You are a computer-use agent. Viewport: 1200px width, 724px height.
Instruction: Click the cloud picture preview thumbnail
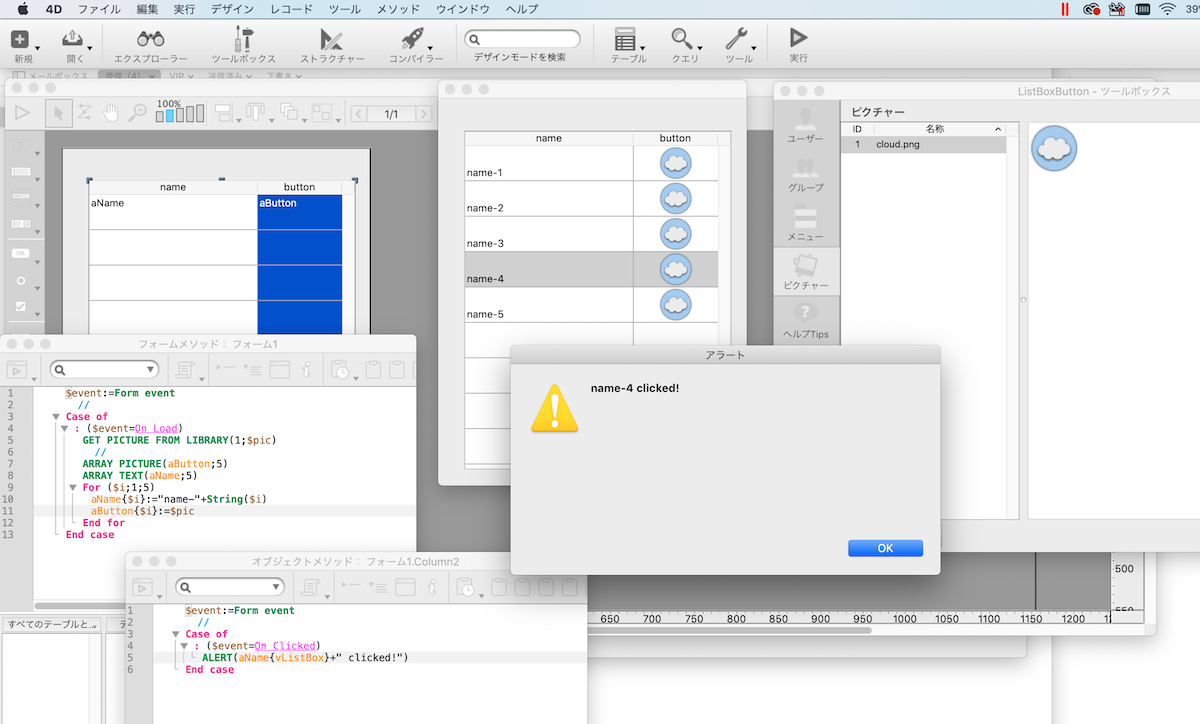point(1053,148)
